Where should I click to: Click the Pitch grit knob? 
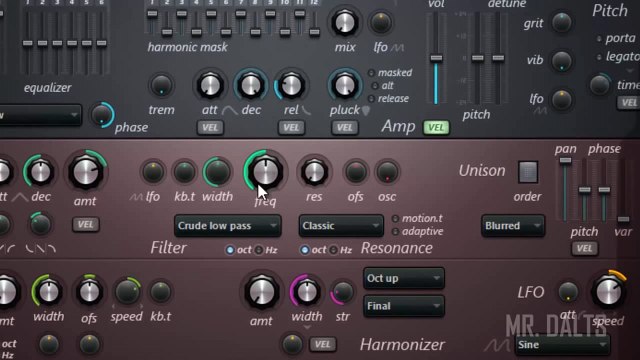[x=562, y=22]
